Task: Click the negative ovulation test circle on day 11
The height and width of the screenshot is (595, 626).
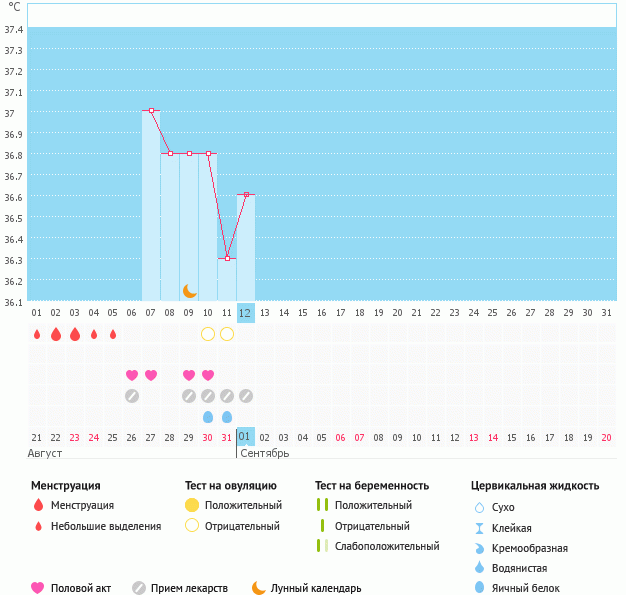Action: (x=227, y=334)
